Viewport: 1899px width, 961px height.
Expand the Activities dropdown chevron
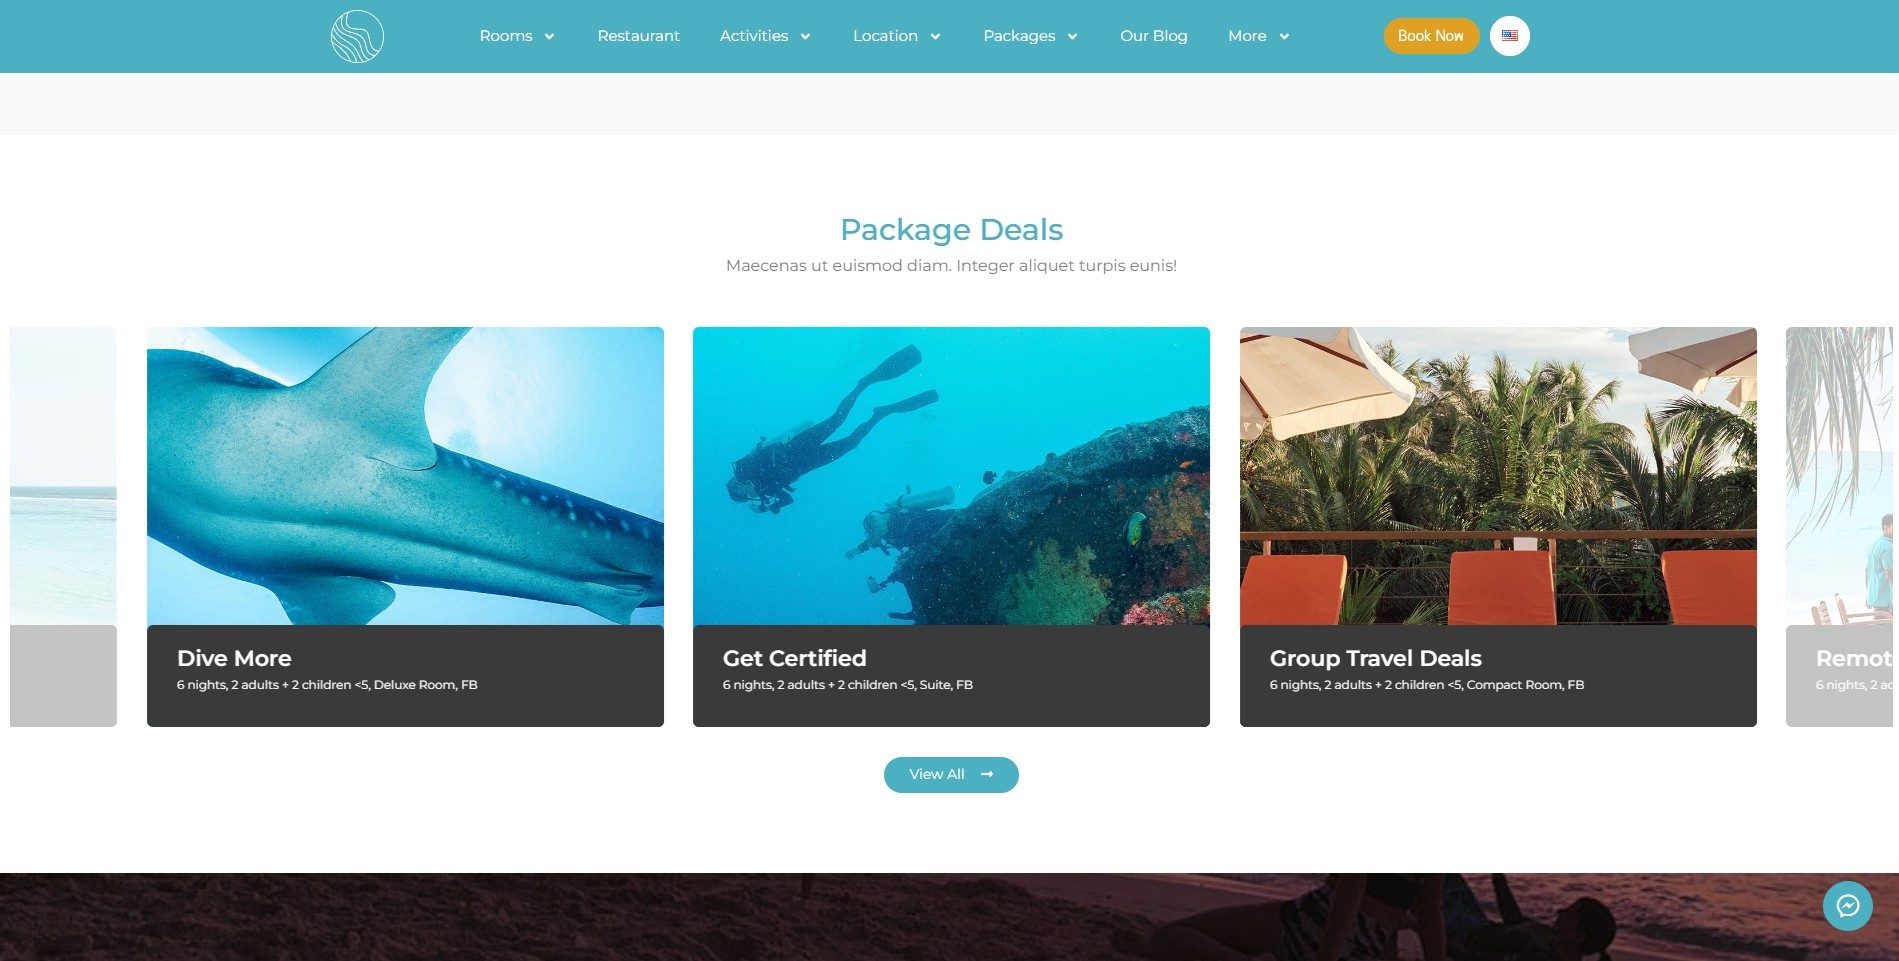pos(805,37)
